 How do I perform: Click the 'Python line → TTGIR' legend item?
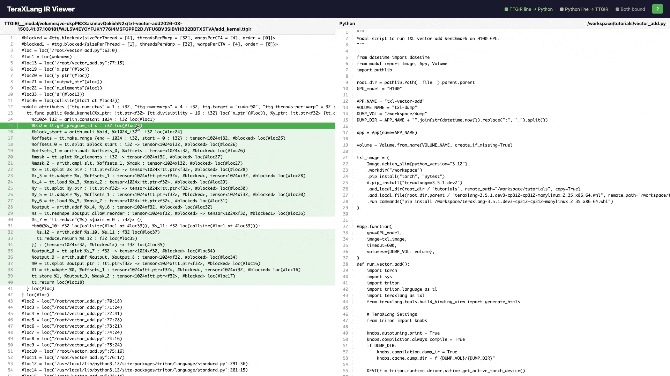(x=584, y=9)
